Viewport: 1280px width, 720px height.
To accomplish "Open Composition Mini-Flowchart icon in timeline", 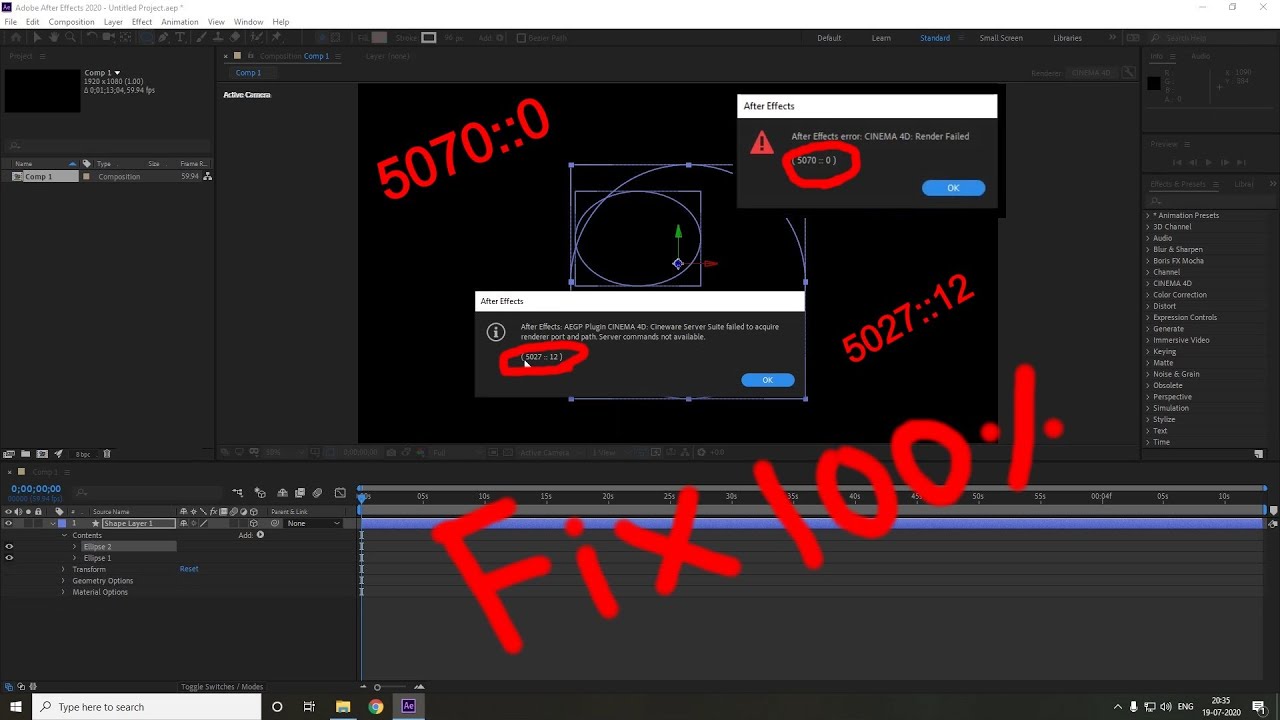I will click(237, 492).
